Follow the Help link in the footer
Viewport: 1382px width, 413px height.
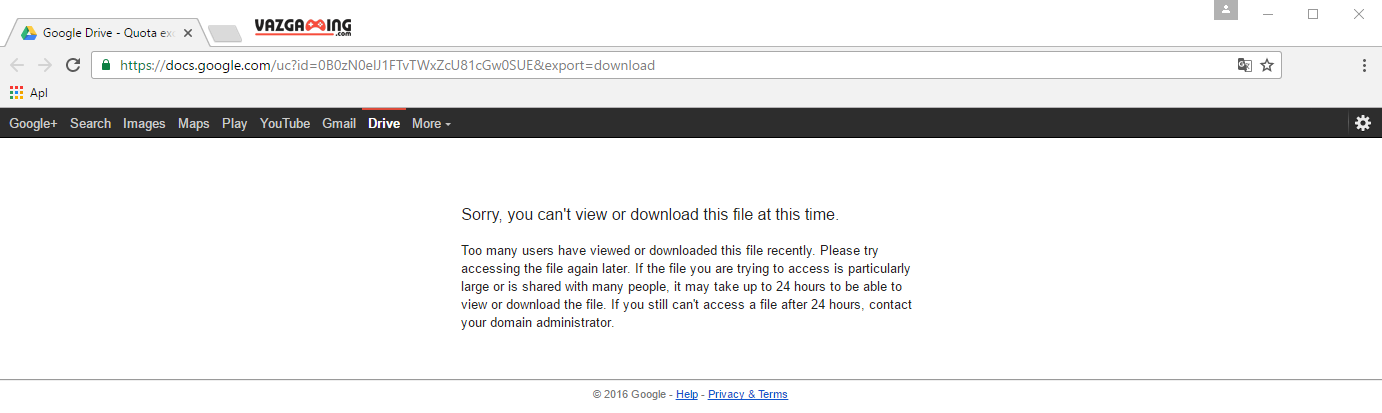[x=687, y=394]
